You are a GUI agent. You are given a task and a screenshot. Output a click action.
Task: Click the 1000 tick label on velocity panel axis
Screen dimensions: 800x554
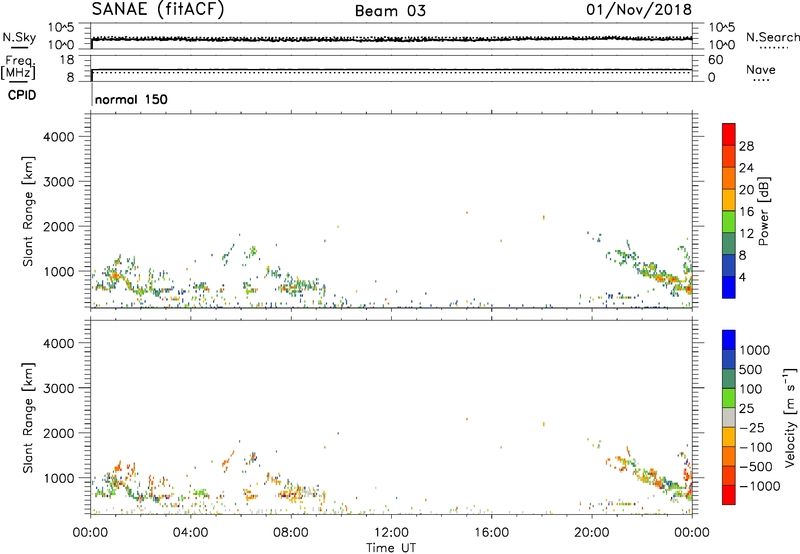[x=59, y=478]
